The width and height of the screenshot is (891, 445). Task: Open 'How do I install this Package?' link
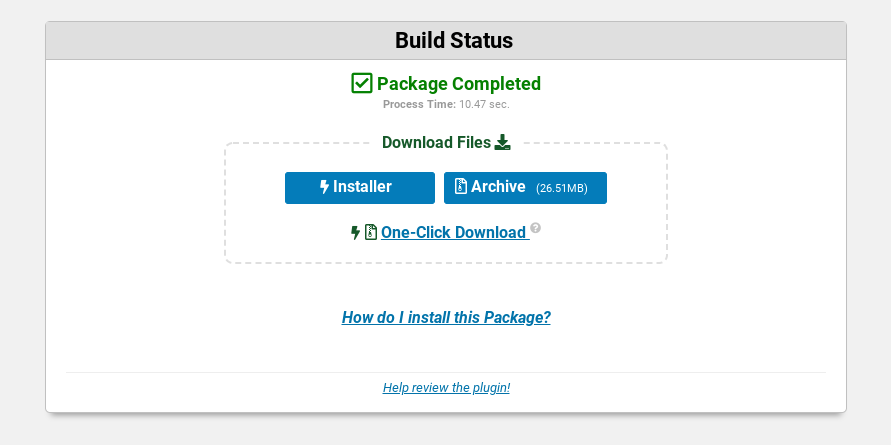click(446, 318)
